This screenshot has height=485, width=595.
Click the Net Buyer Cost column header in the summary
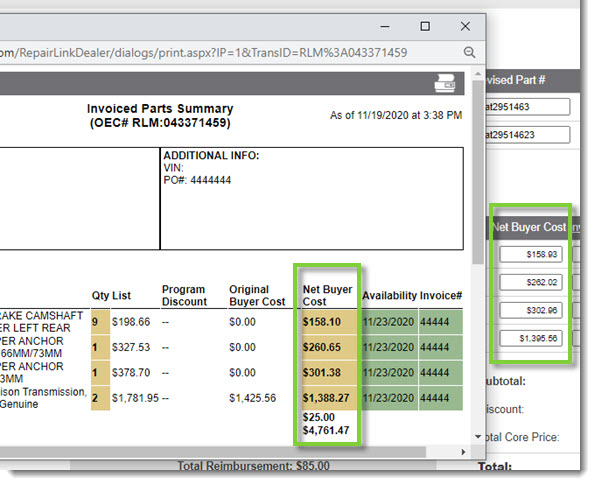(327, 295)
